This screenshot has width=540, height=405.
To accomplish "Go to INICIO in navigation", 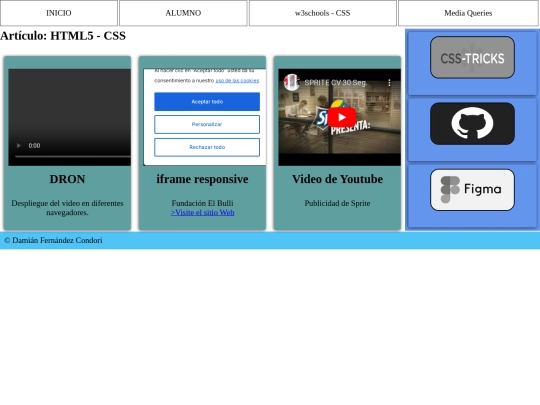I will [59, 13].
